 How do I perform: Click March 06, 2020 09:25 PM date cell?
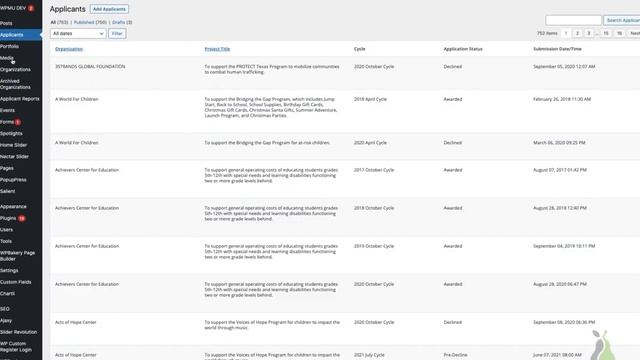tap(559, 143)
